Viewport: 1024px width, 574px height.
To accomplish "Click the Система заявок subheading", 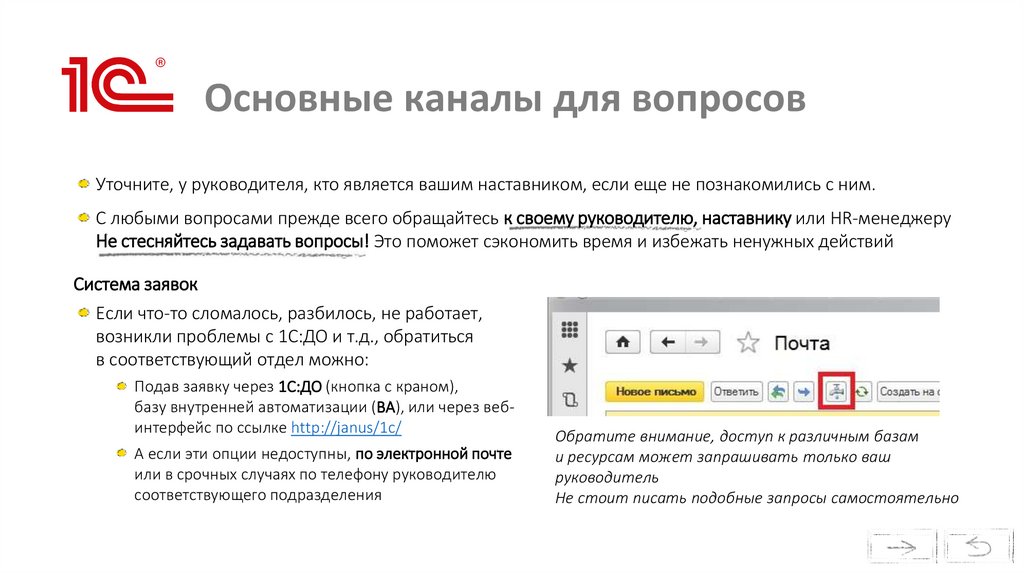I will pos(135,285).
